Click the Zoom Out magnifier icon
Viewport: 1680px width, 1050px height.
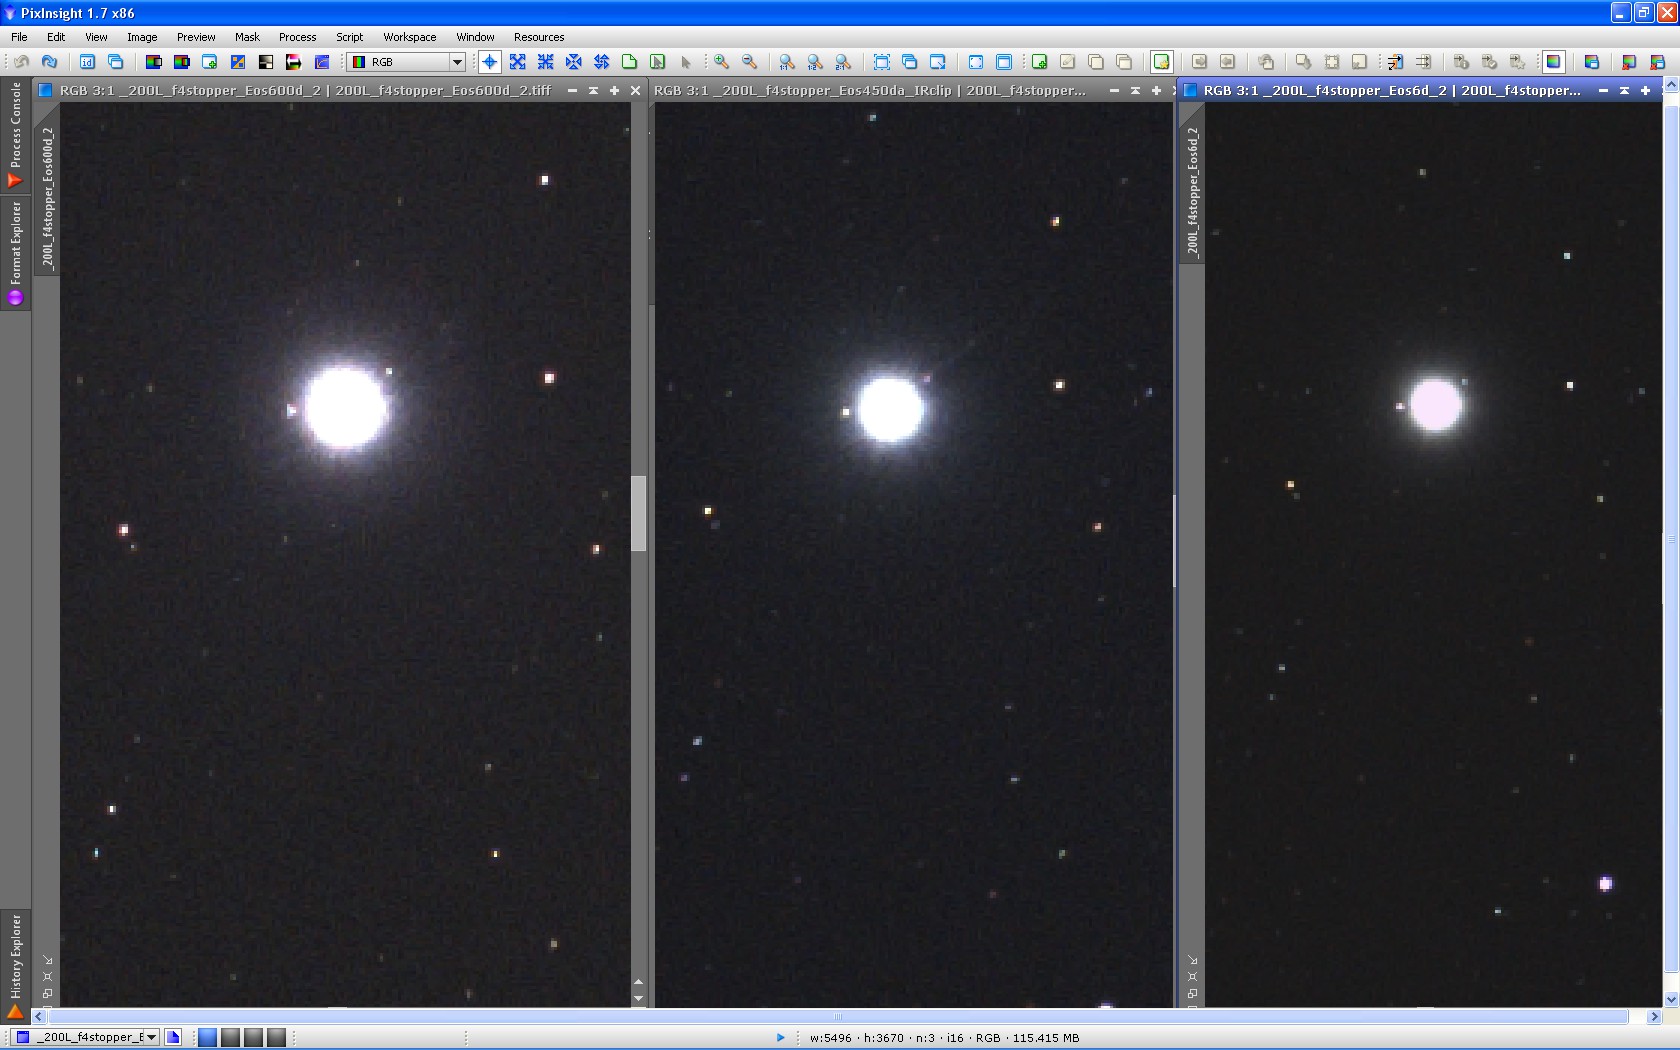(749, 62)
